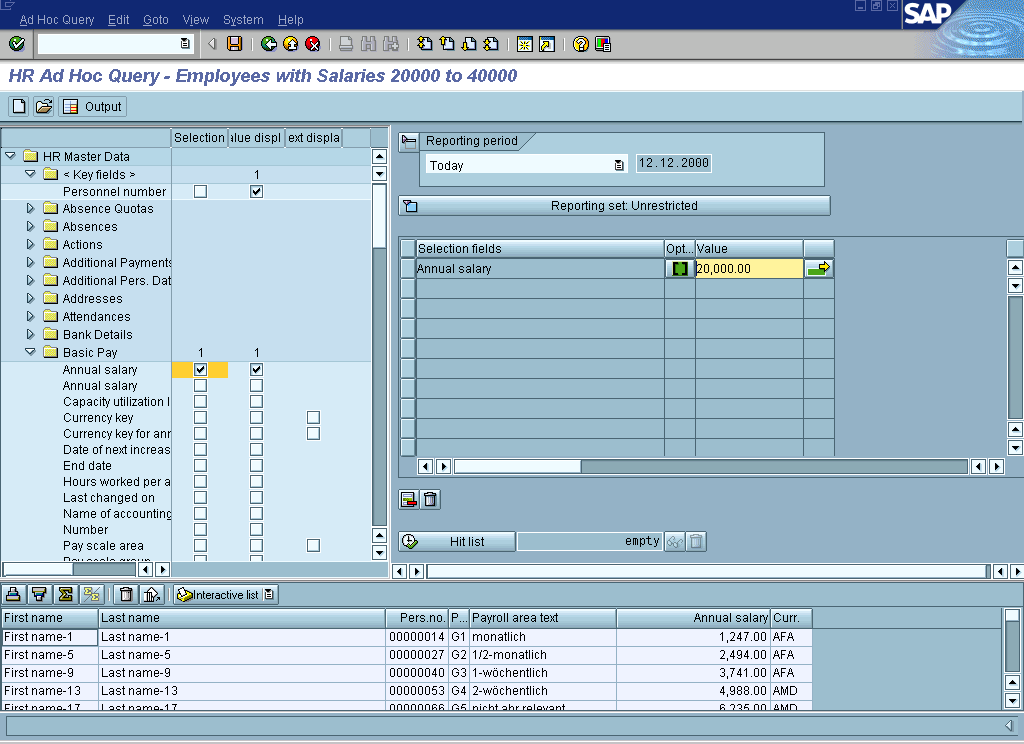Click the selection table horizontal scrollbar thumb
The image size is (1024, 744).
[x=517, y=466]
